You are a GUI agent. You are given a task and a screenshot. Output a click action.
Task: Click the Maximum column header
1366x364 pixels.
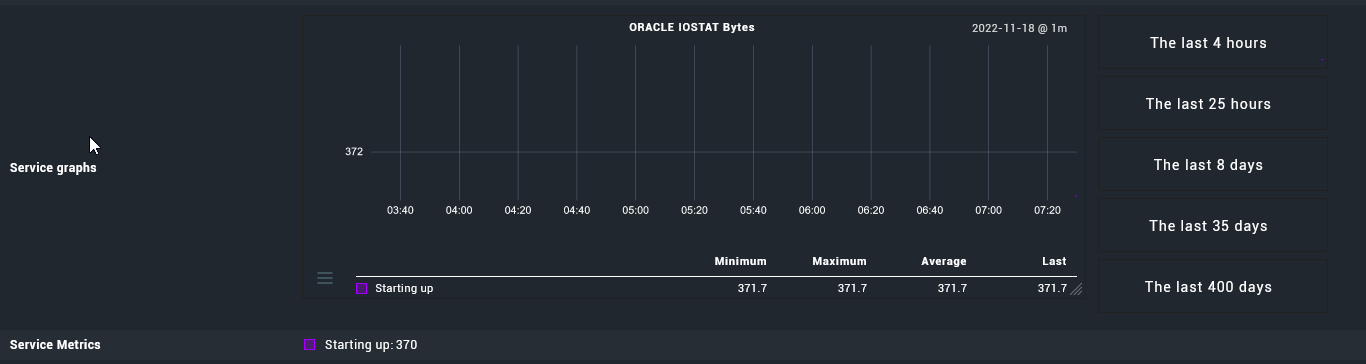[x=839, y=261]
